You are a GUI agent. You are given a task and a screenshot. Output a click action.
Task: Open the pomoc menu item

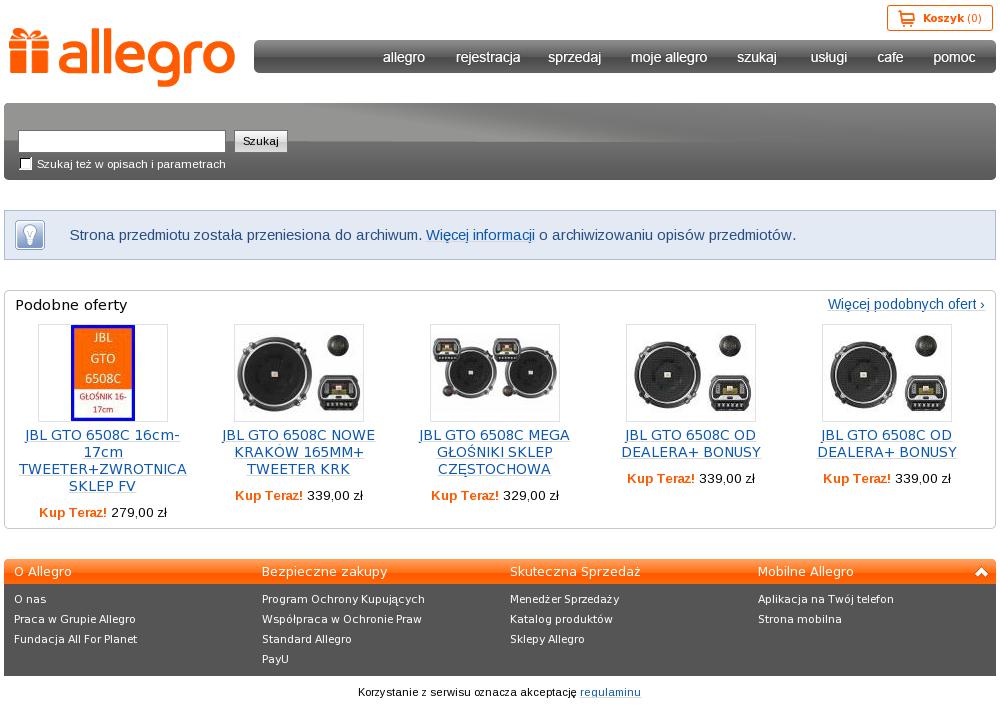point(954,57)
